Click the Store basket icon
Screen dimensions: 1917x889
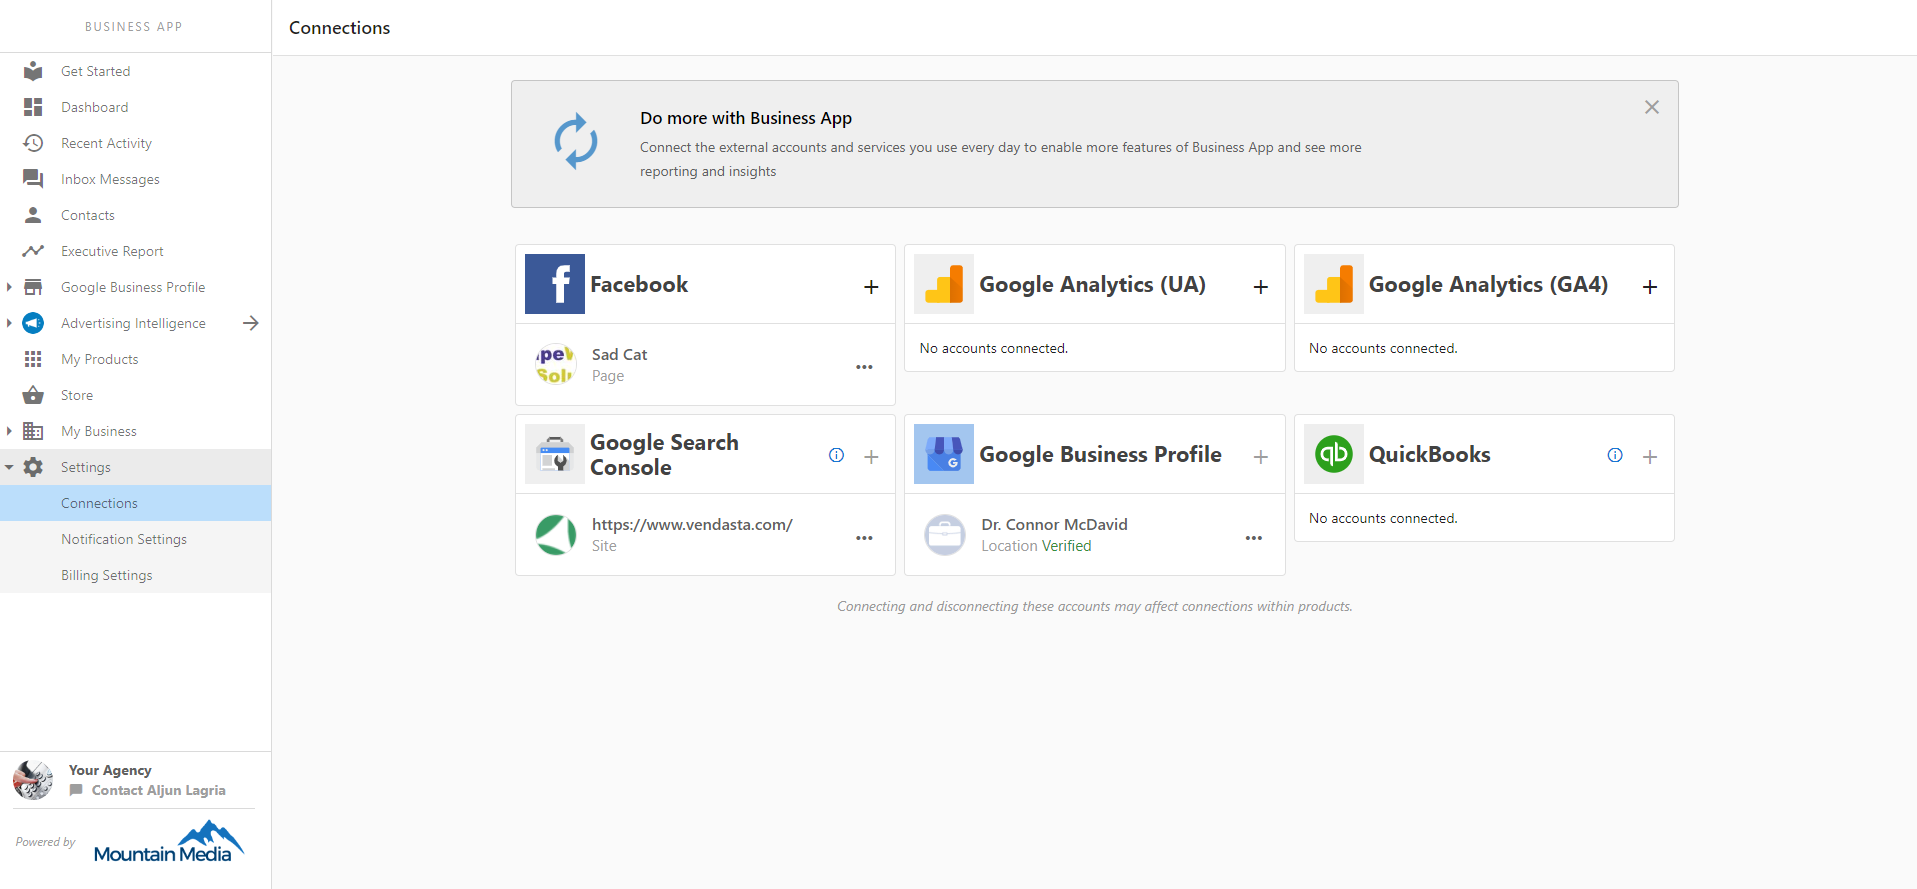point(33,395)
